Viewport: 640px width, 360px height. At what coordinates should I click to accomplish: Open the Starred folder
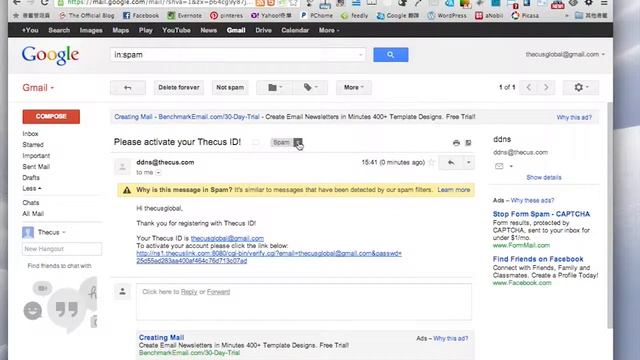(x=33, y=145)
